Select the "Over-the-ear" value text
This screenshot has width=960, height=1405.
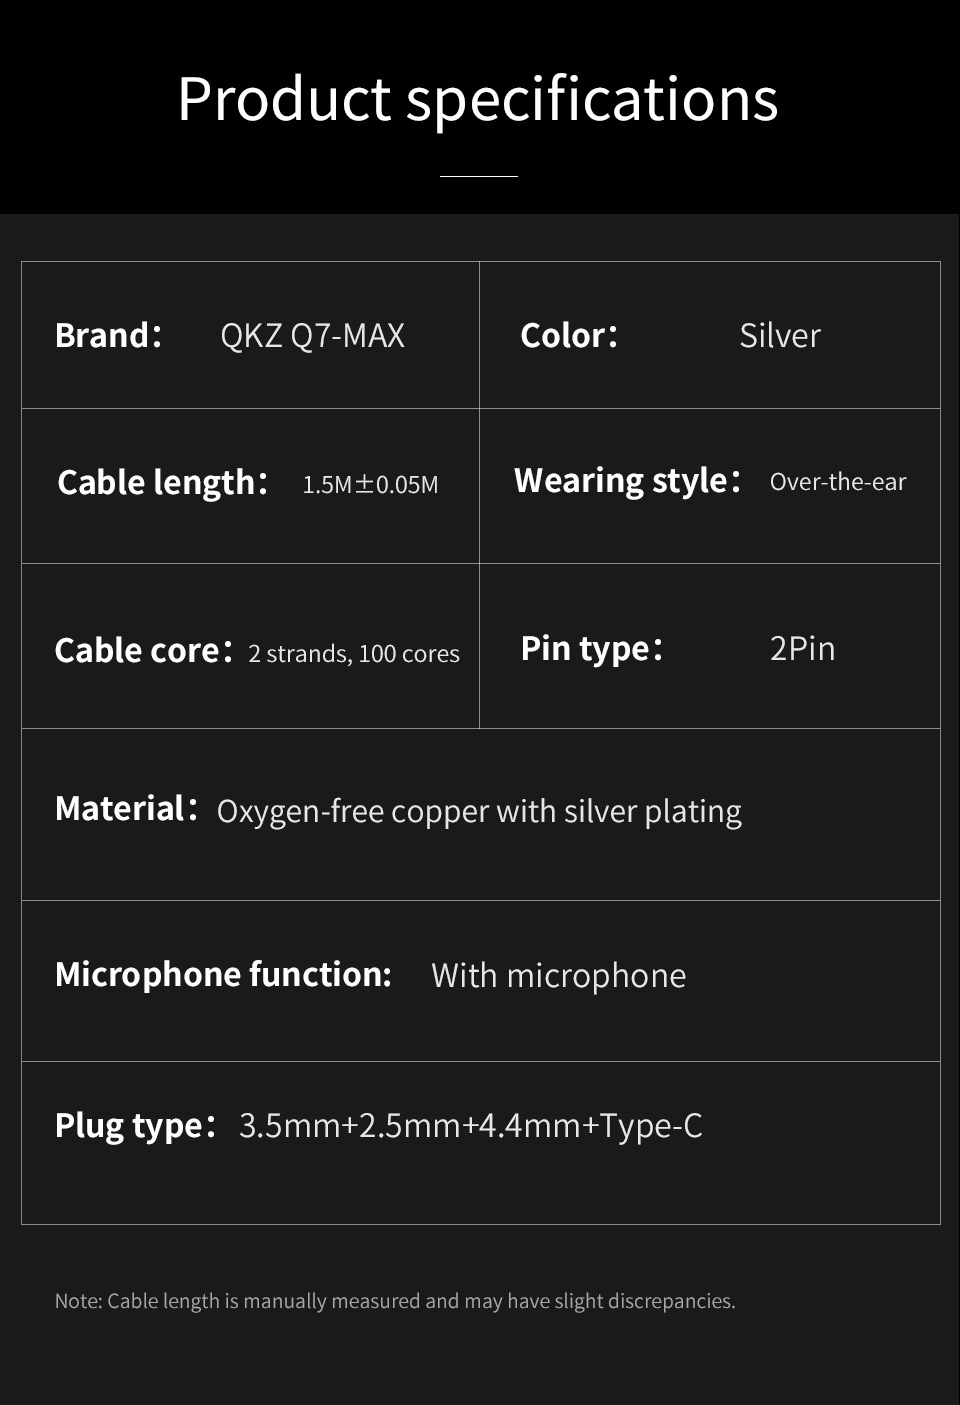(x=838, y=482)
